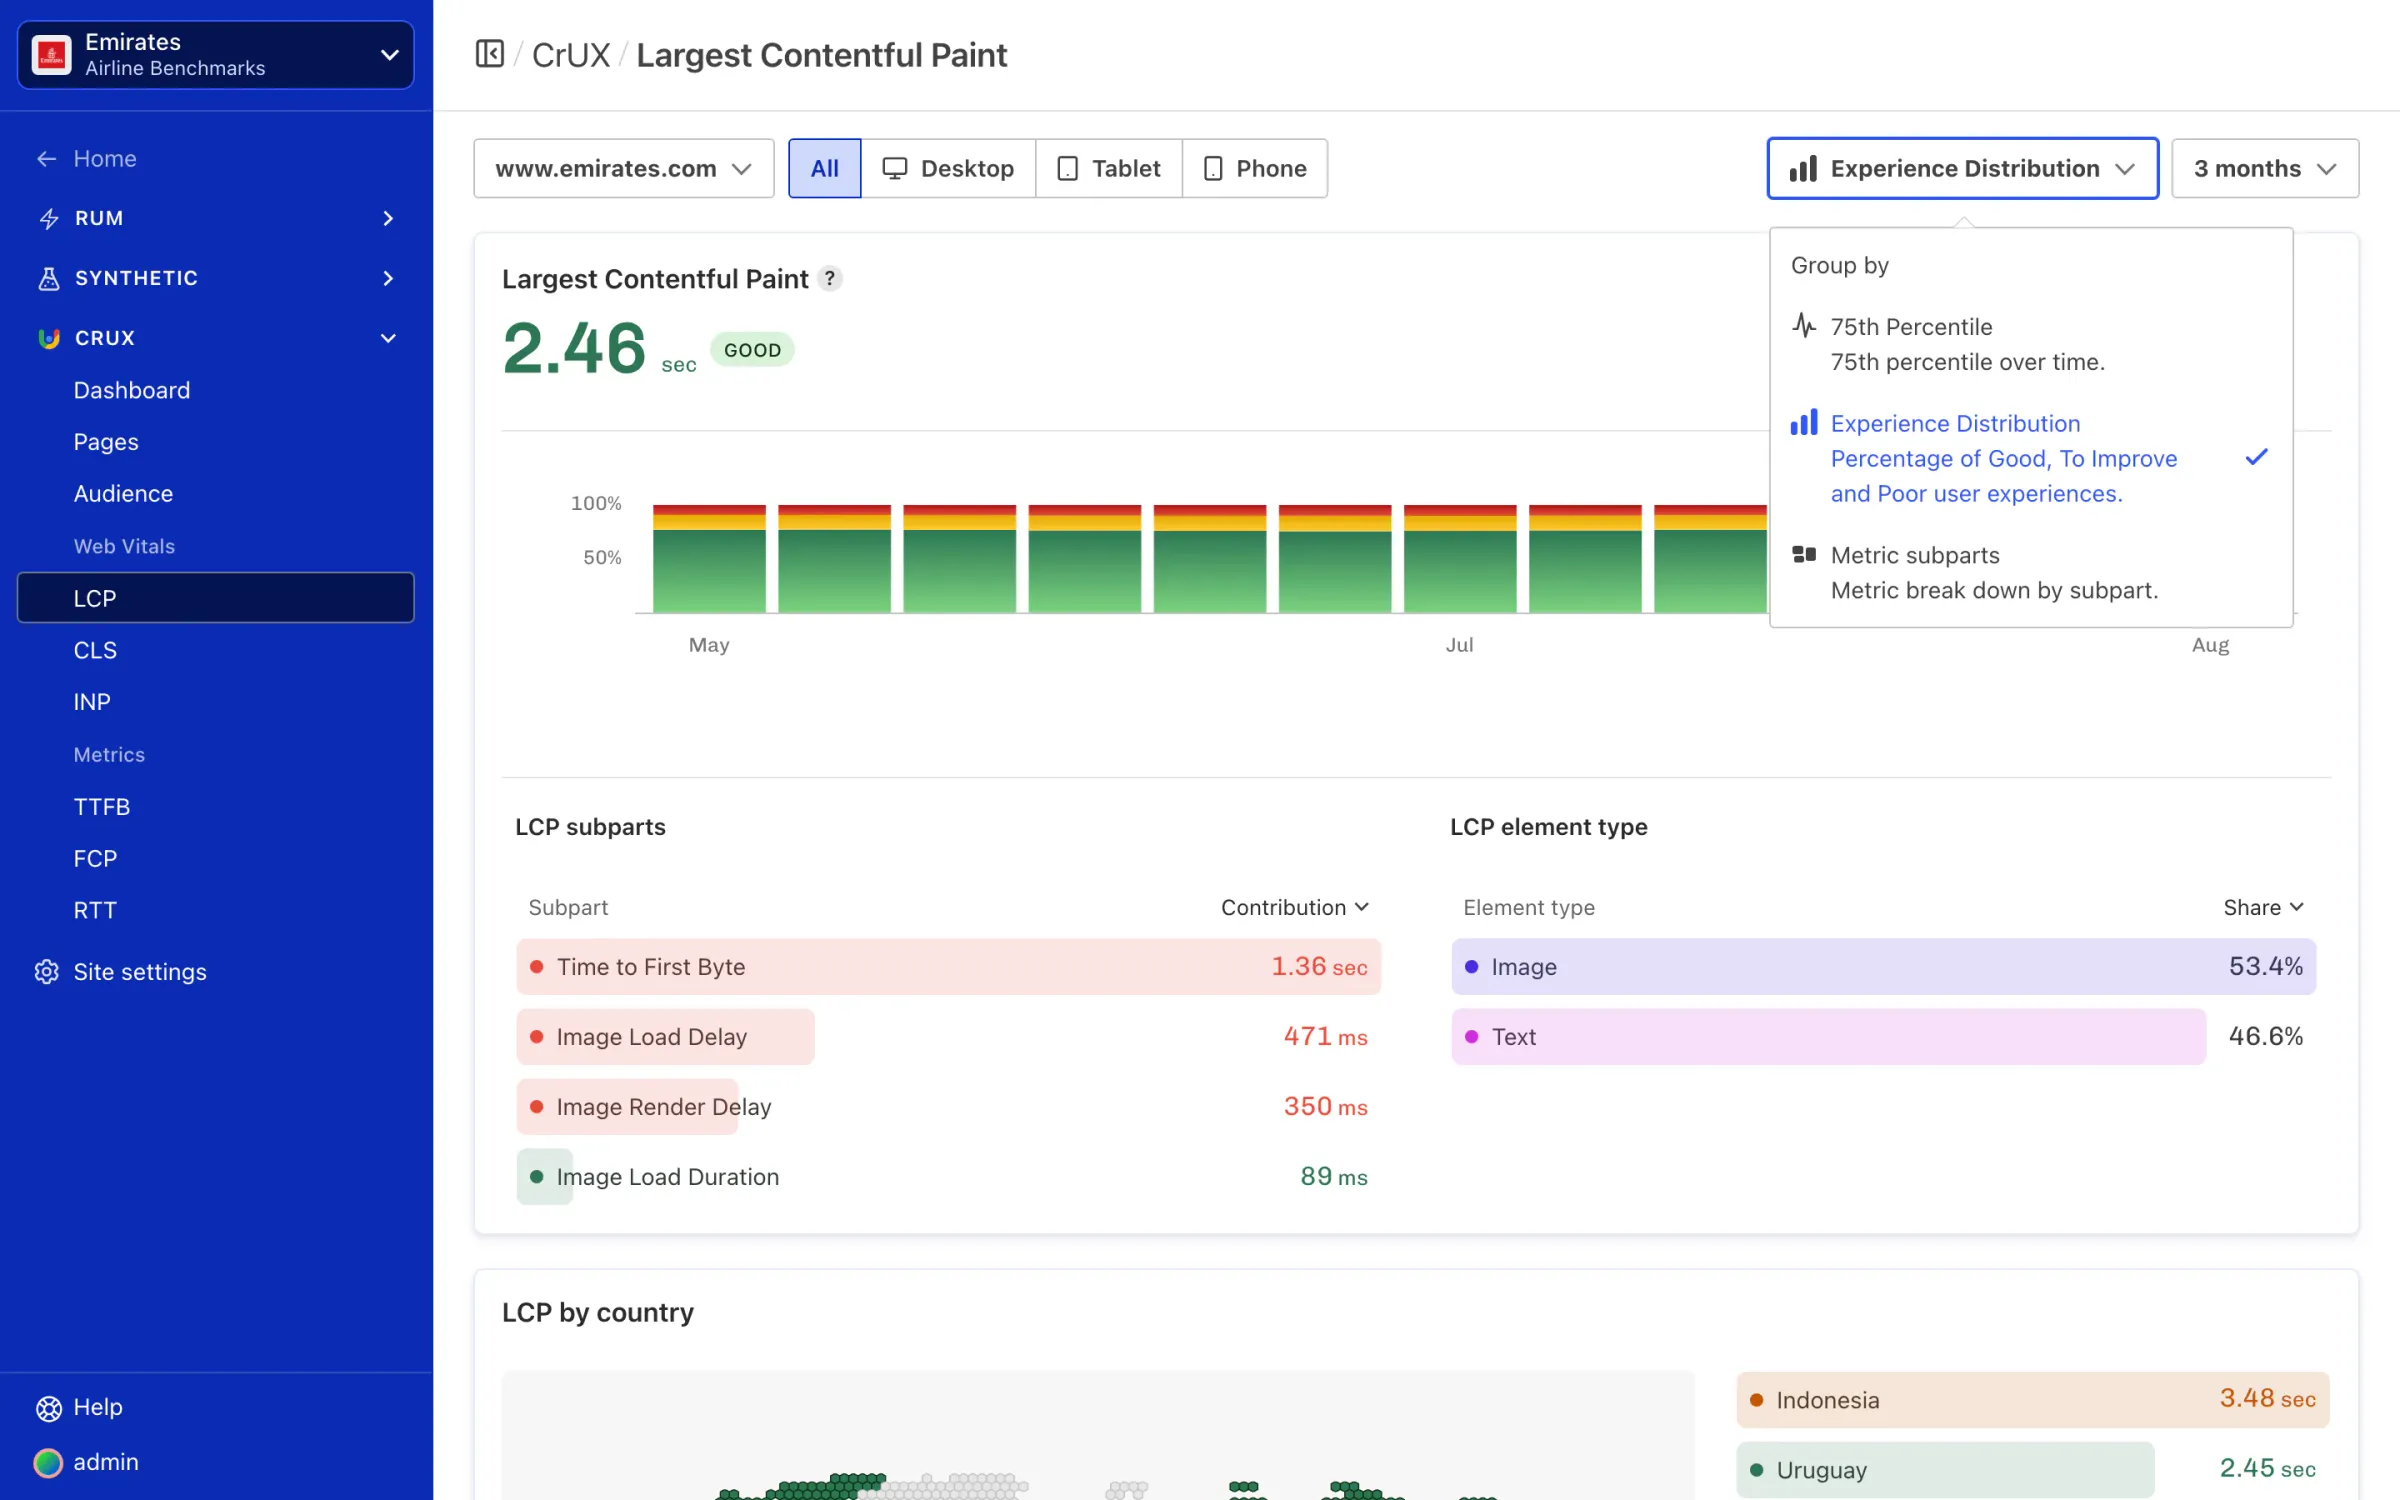Viewport: 2400px width, 1500px height.
Task: Open the www.emirates.com domain dropdown
Action: pyautogui.click(x=624, y=168)
